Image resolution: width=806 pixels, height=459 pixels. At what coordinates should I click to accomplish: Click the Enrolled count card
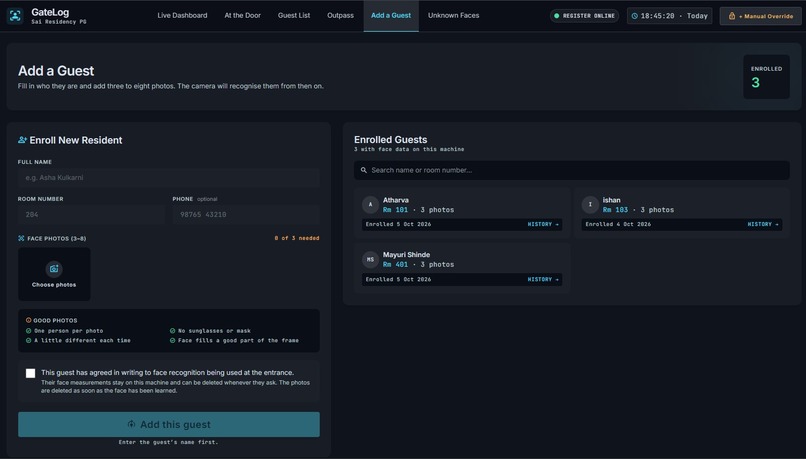[766, 77]
